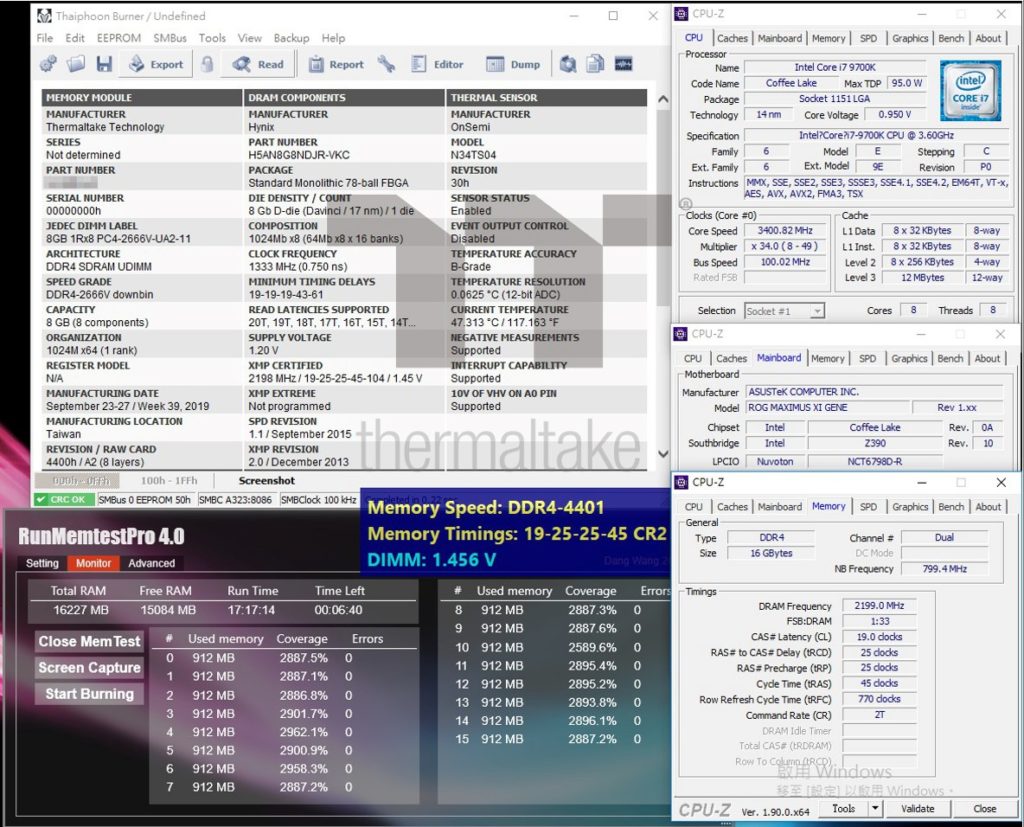Click the wrench tool icon in toolbar
Screen dimensions: 1024x827
(x=386, y=64)
